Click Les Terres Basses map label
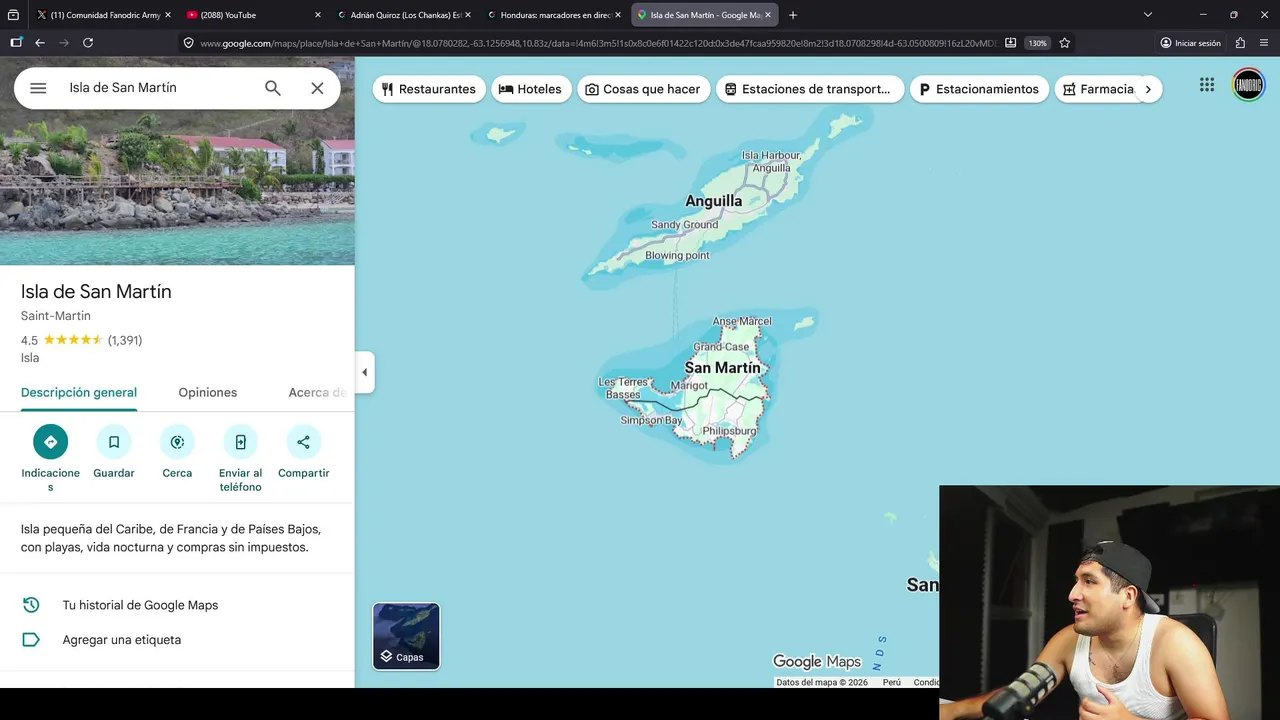 tap(623, 388)
